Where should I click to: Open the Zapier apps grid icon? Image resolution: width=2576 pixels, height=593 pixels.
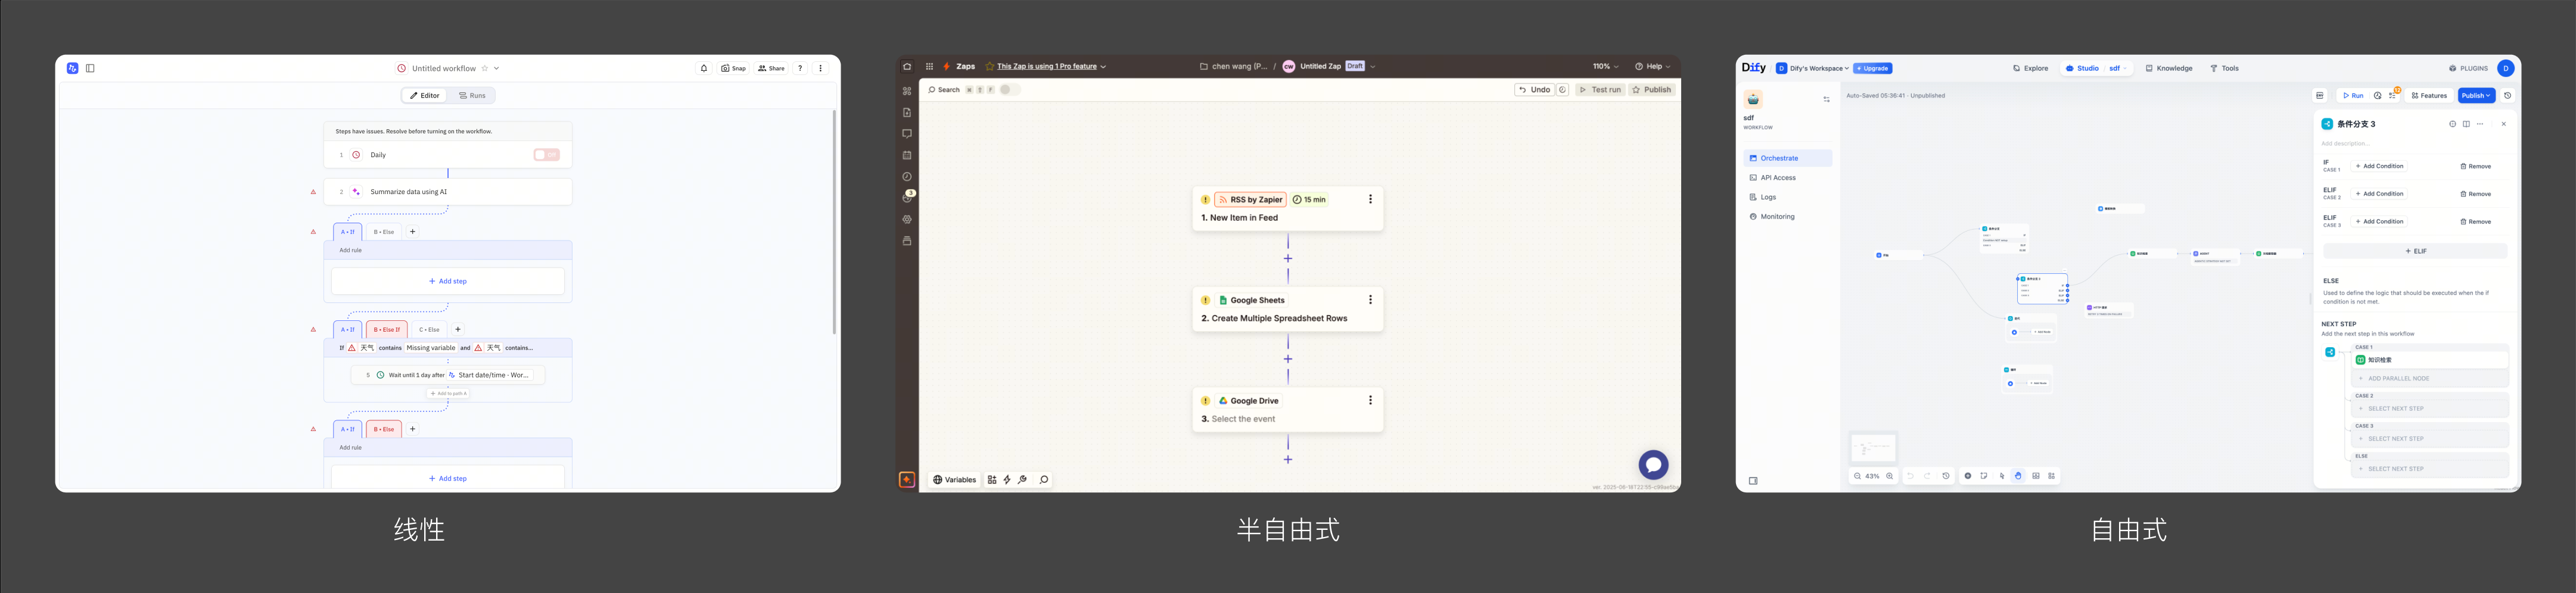click(929, 66)
